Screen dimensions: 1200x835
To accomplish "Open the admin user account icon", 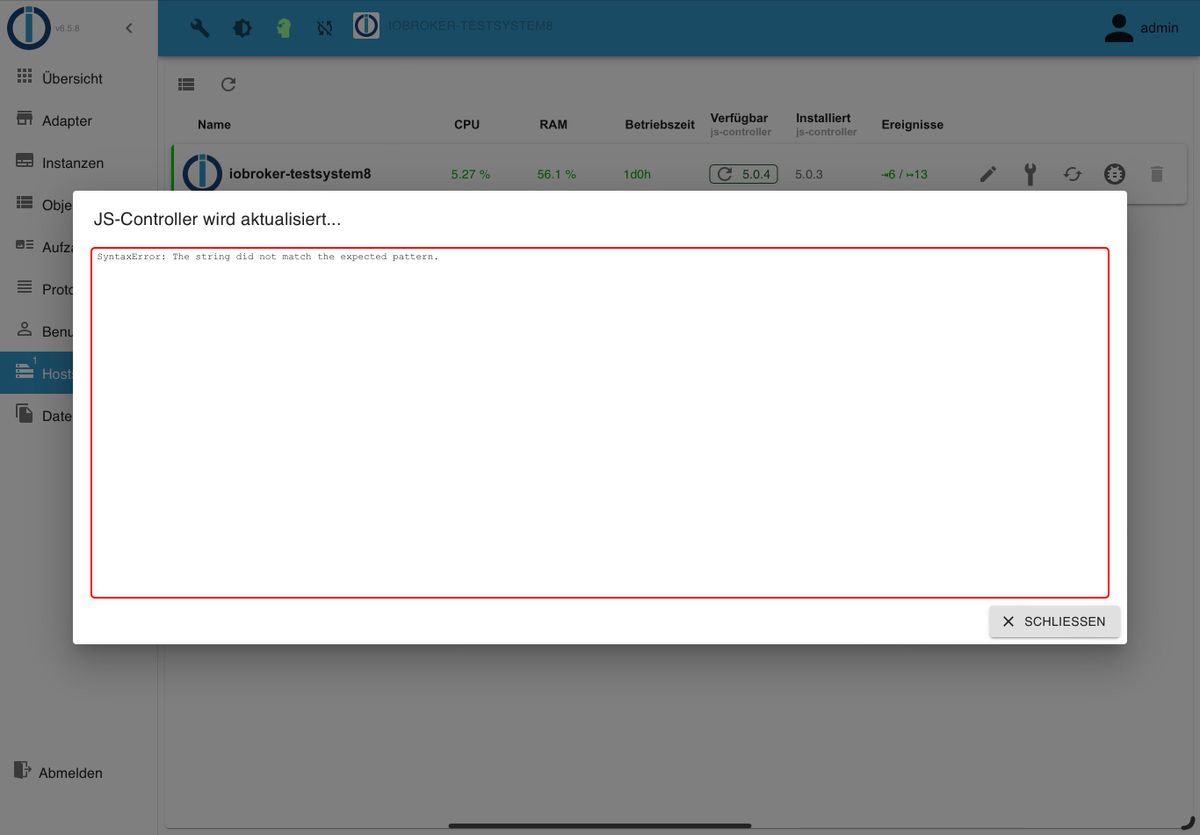I will coord(1119,28).
